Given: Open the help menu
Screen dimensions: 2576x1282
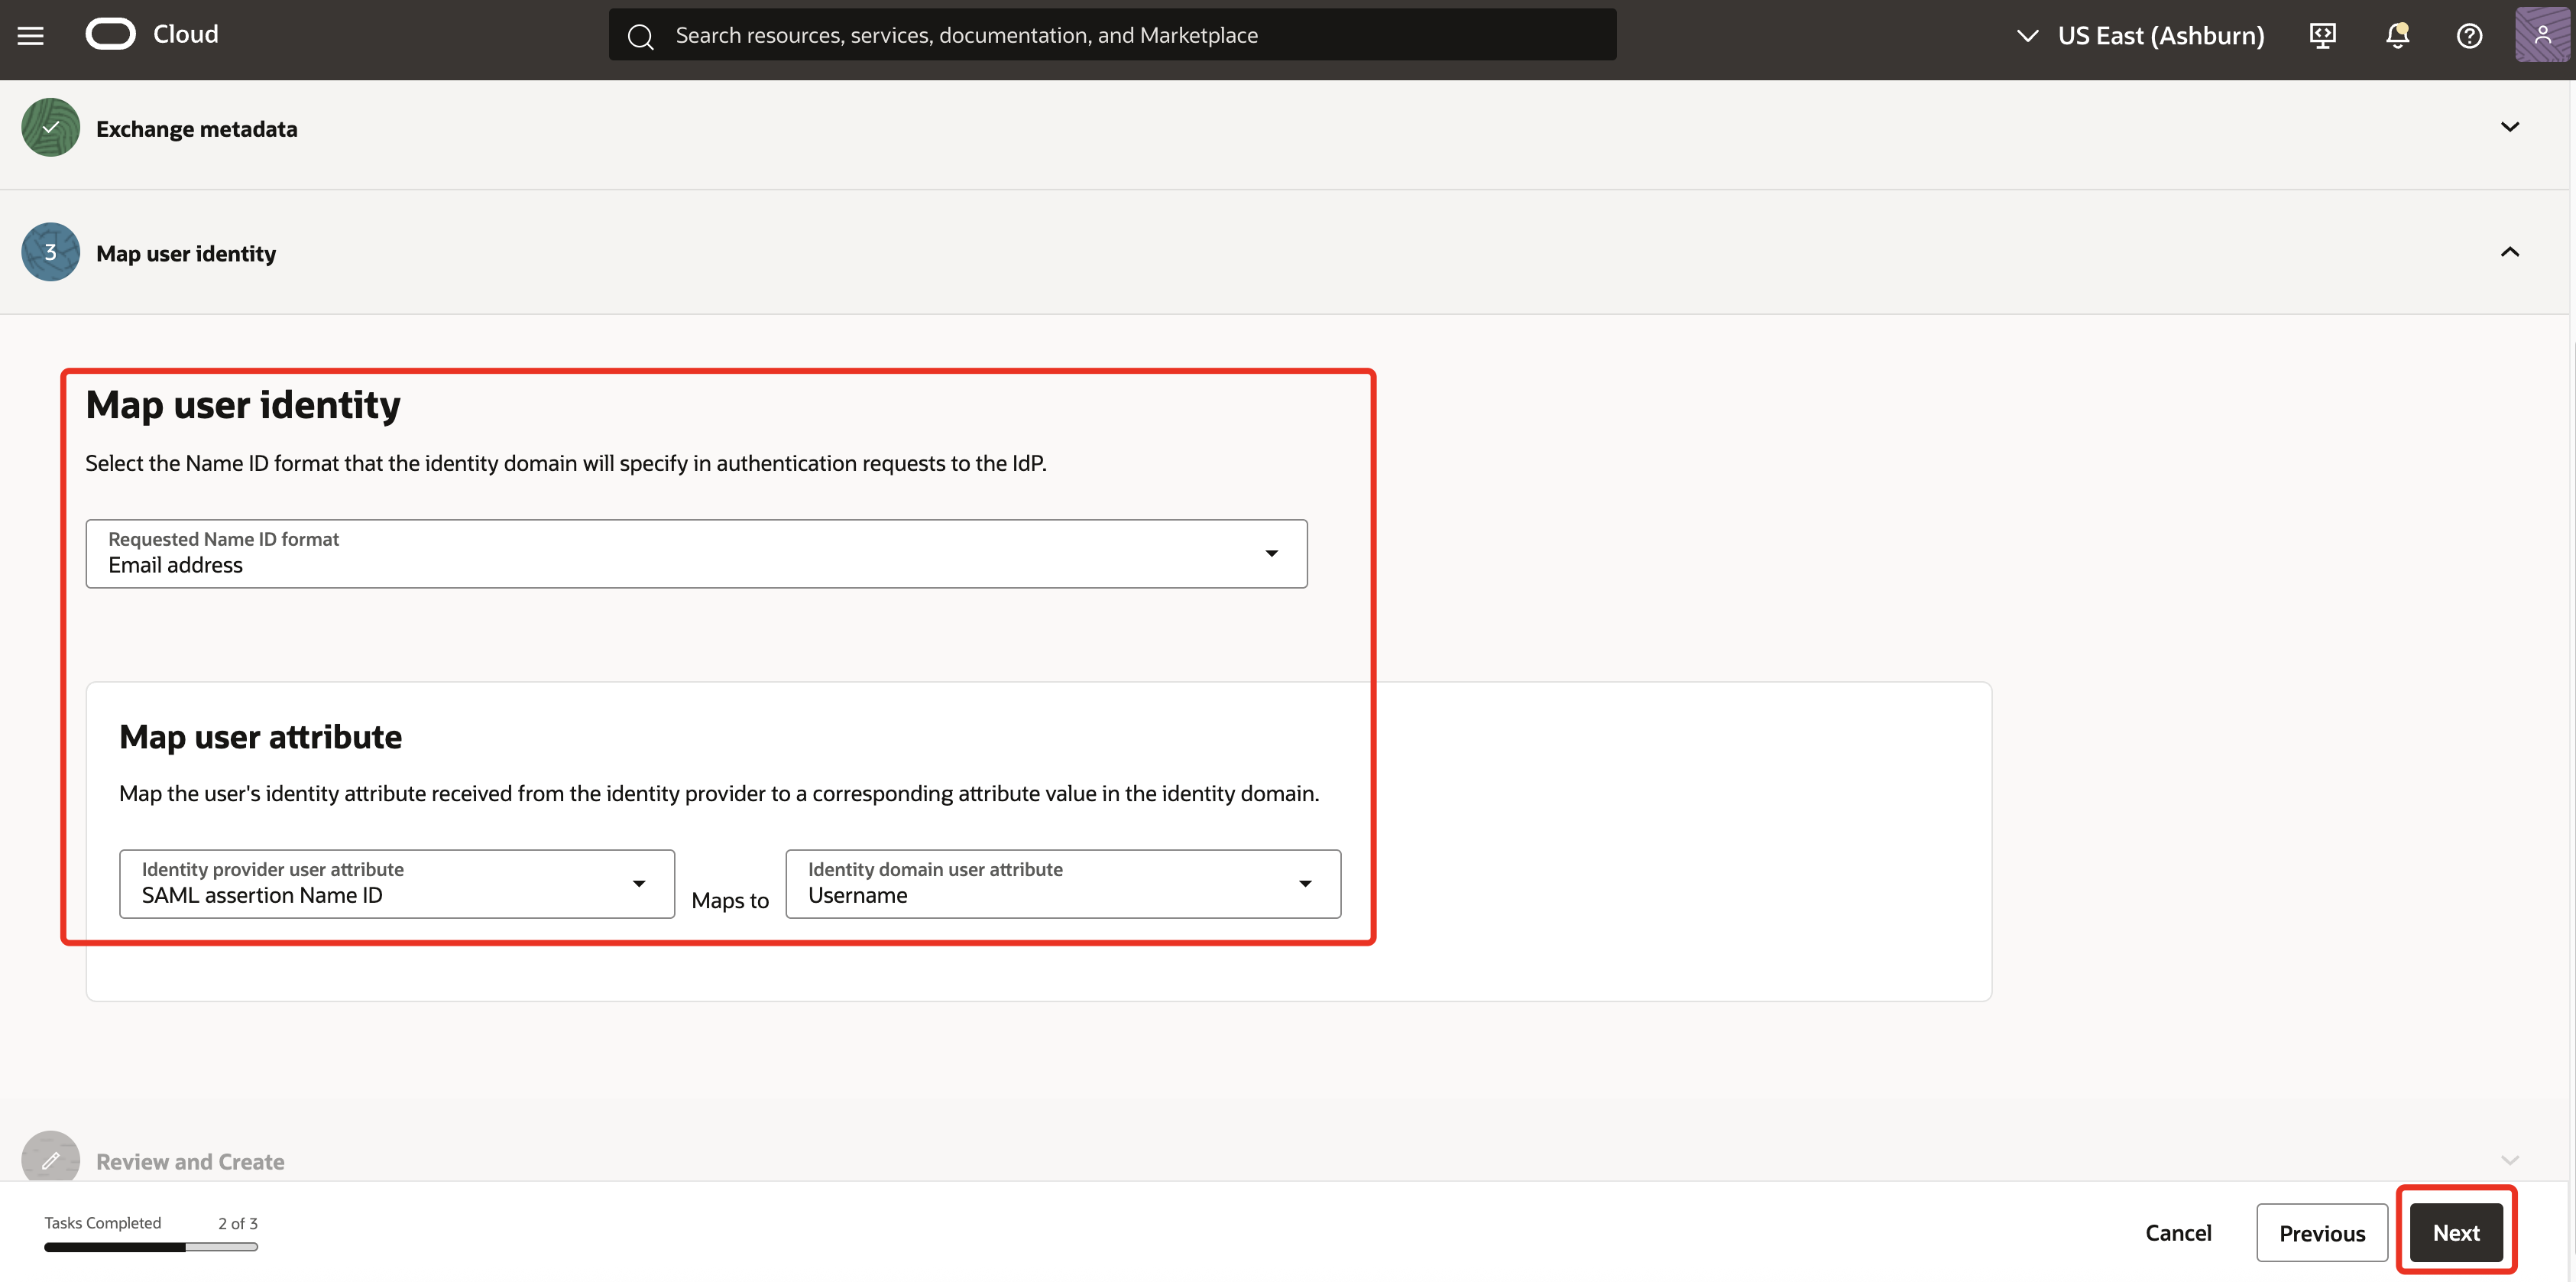Looking at the screenshot, I should click(2469, 35).
